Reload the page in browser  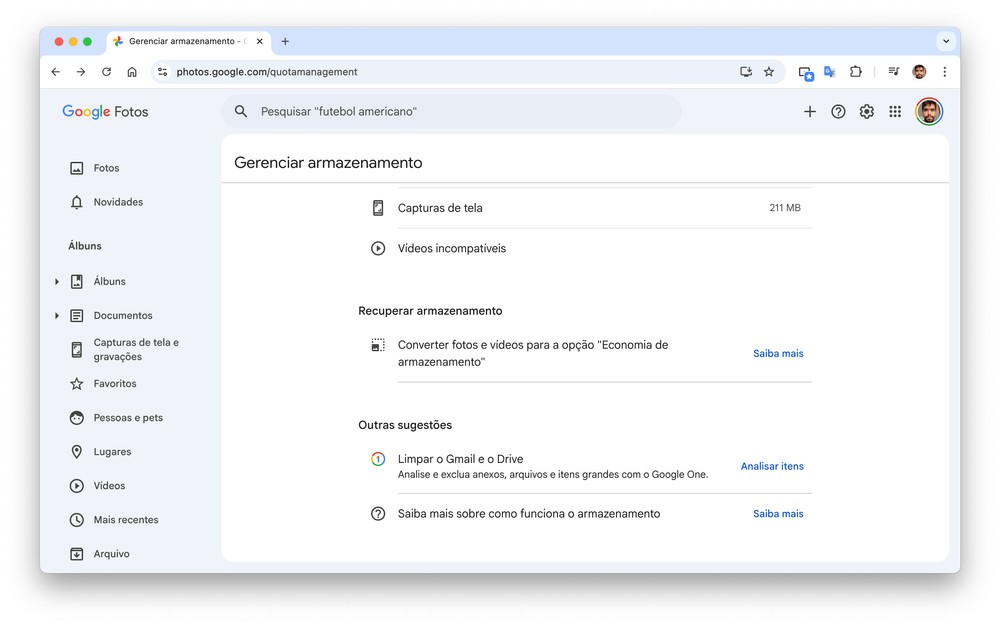[106, 72]
